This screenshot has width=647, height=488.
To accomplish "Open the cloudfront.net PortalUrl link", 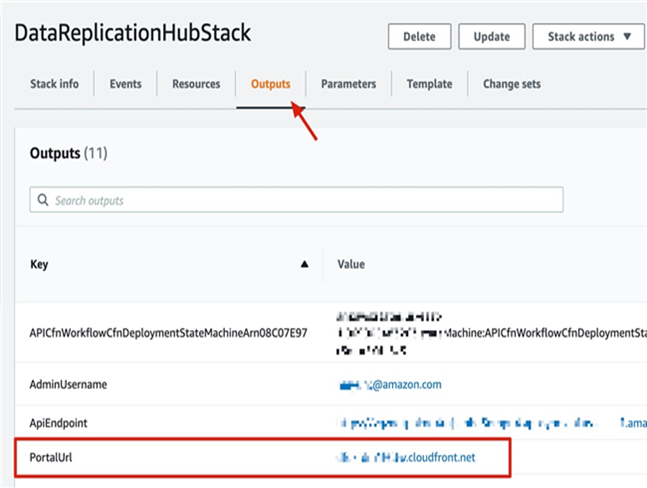I will tap(406, 457).
